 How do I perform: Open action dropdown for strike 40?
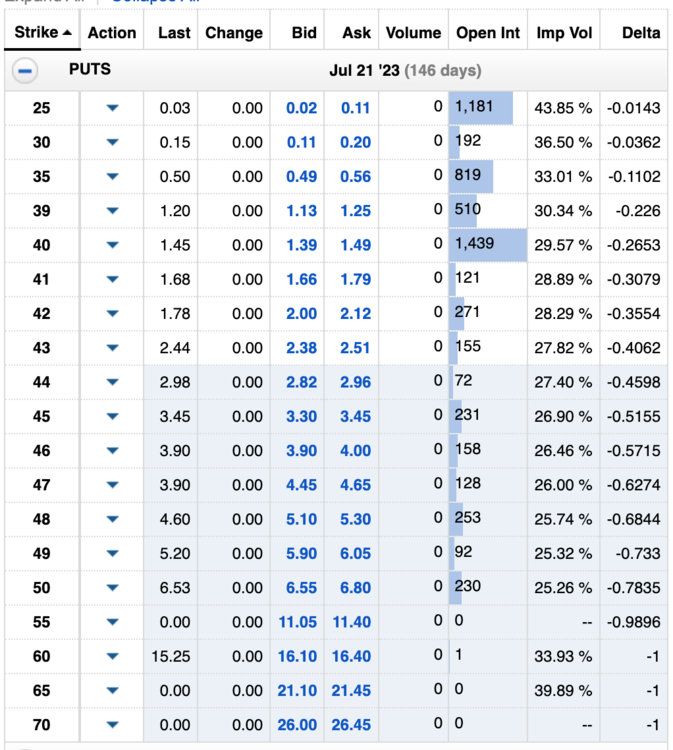[112, 245]
